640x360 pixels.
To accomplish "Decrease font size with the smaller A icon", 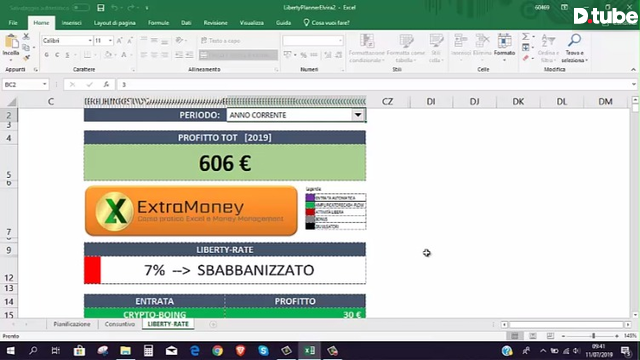I will click(x=130, y=40).
